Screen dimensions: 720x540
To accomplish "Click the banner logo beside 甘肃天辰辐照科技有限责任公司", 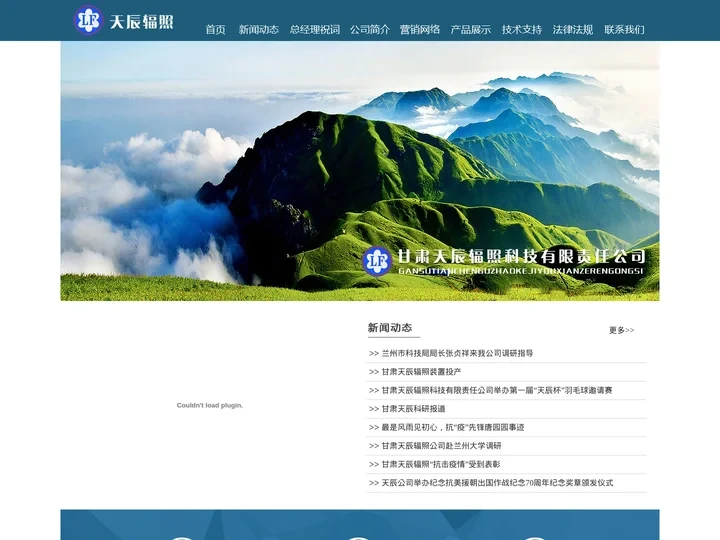I will (377, 261).
